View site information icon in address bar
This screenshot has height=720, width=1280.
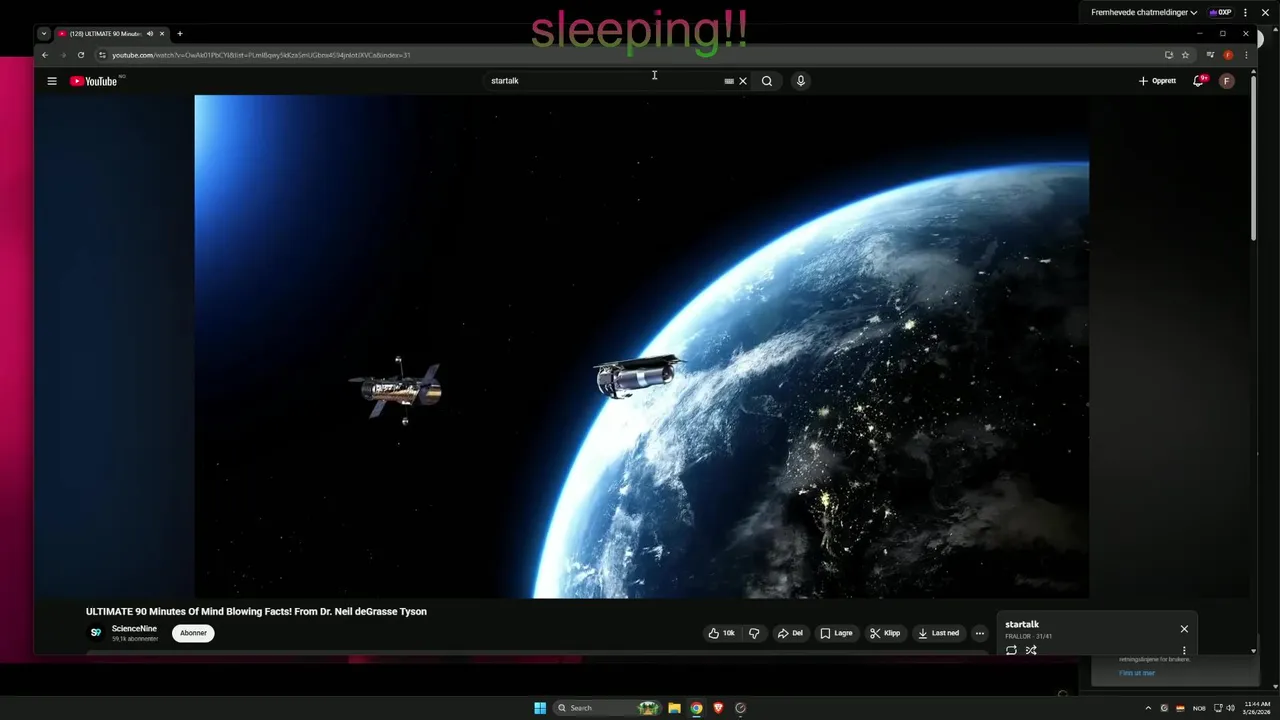pos(102,55)
